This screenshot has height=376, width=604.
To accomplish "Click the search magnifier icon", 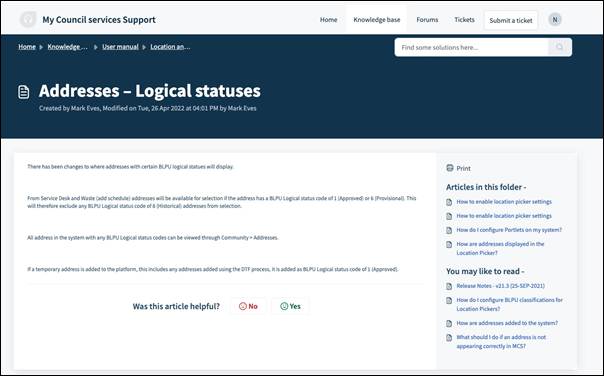I will click(x=559, y=47).
